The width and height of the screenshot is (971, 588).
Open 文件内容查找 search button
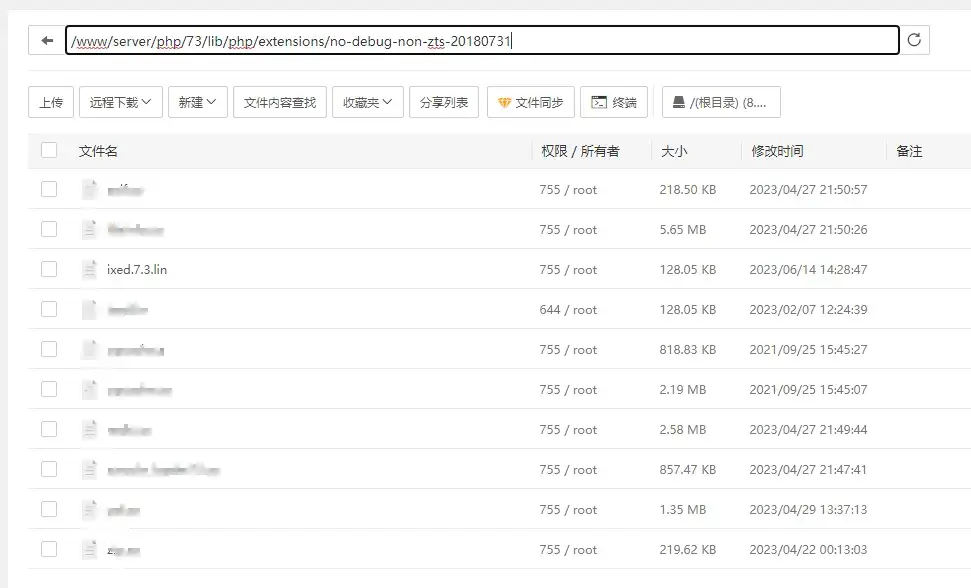pos(279,102)
